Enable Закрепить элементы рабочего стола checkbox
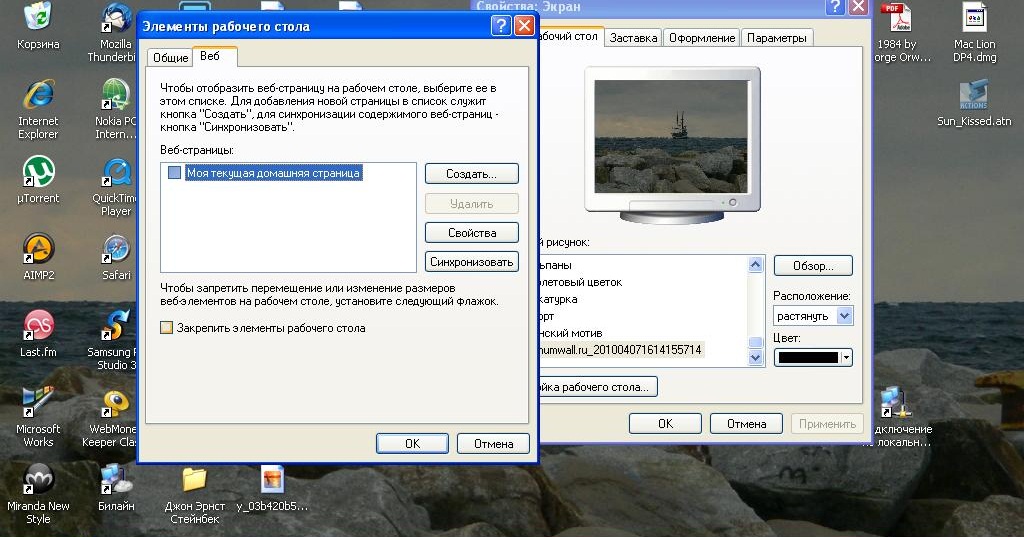 pos(167,328)
